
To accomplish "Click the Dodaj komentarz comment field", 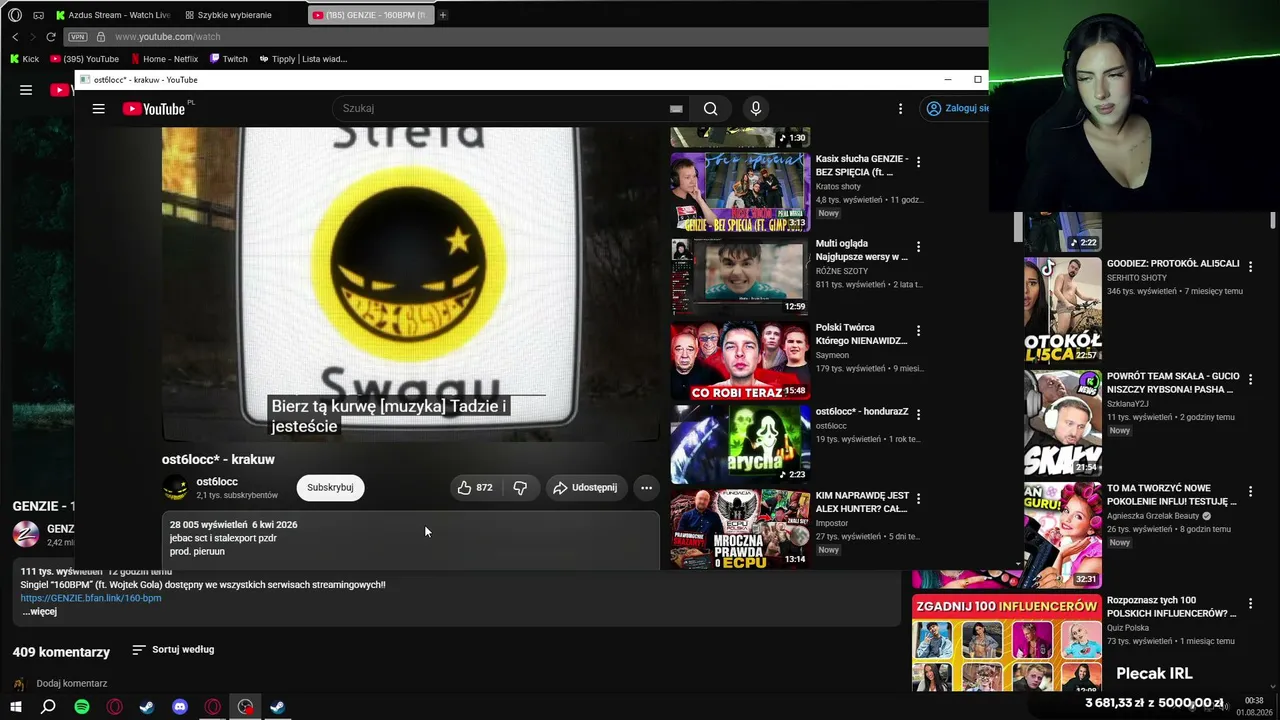I will click(72, 684).
